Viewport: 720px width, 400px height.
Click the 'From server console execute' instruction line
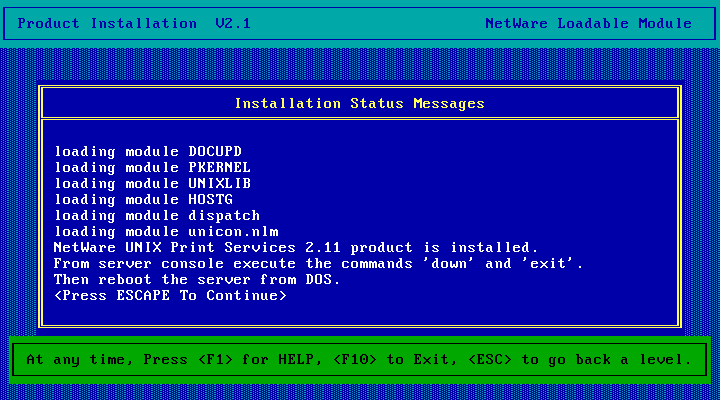click(318, 264)
